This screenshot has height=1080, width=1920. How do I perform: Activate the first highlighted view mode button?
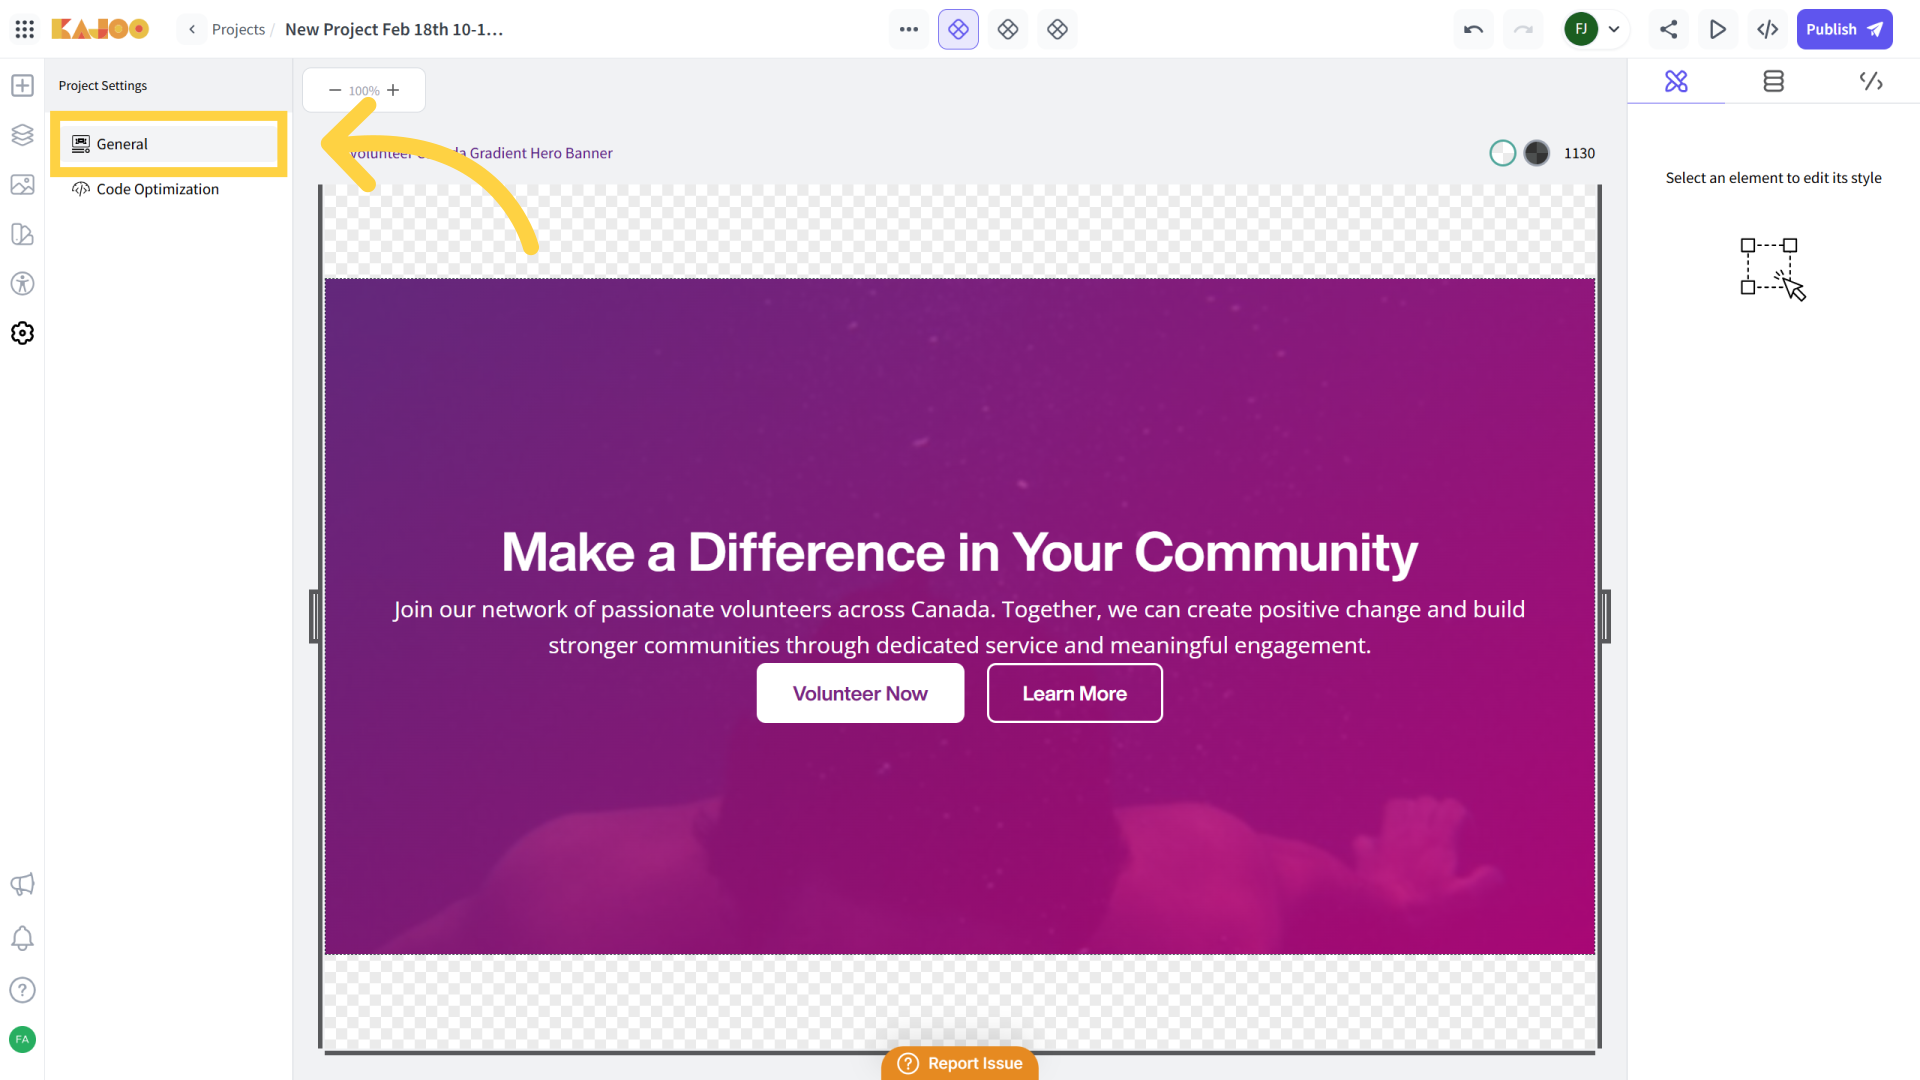958,29
